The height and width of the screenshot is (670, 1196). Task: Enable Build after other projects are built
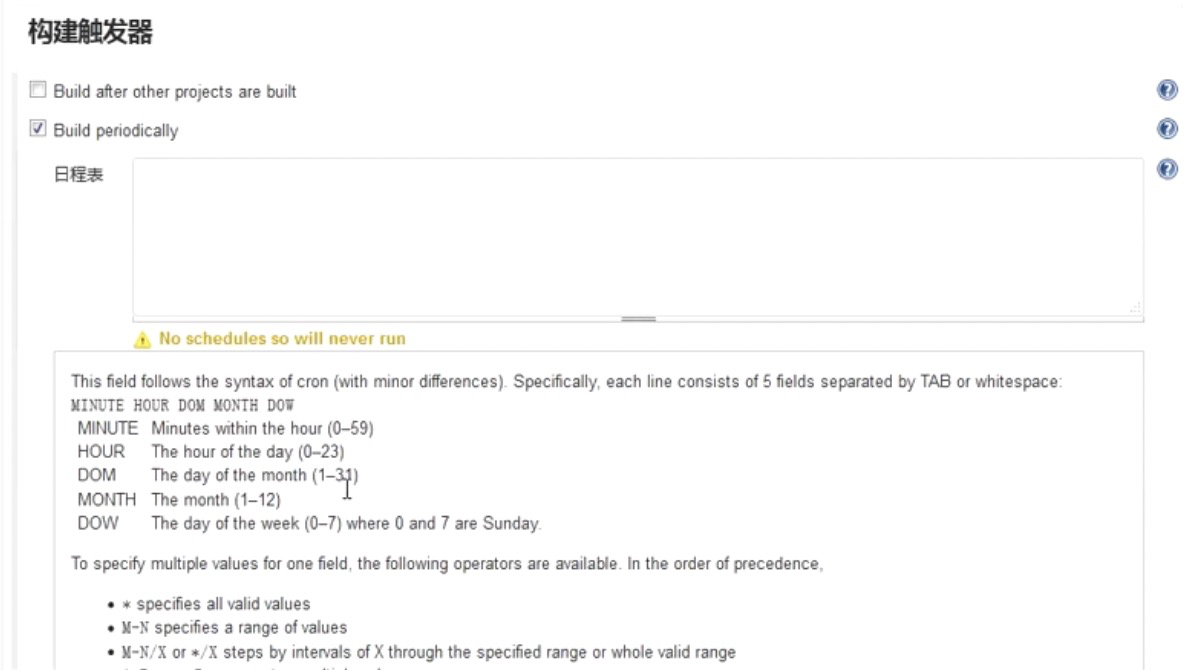pyautogui.click(x=38, y=91)
